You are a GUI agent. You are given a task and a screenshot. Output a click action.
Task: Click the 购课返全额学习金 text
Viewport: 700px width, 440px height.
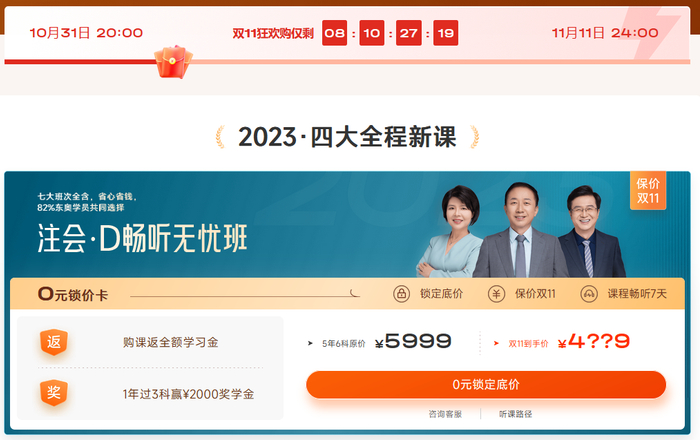click(x=171, y=342)
